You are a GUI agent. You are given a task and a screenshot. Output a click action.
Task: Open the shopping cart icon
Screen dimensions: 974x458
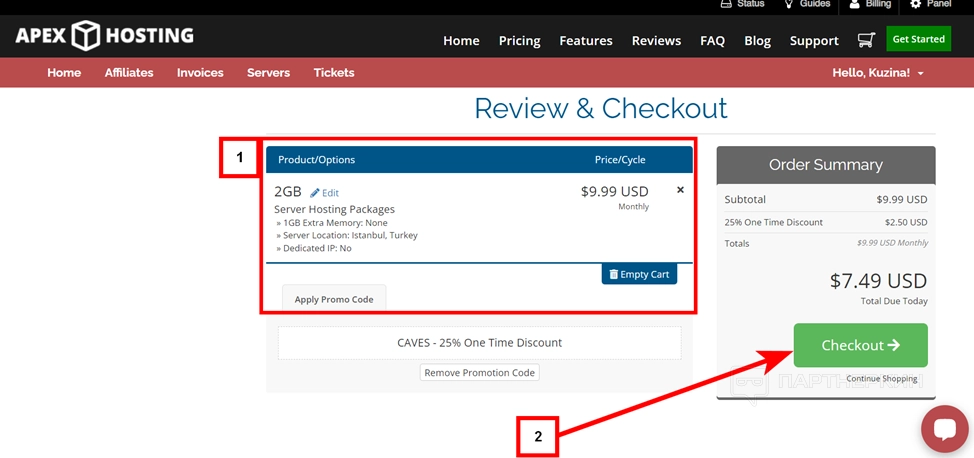(x=866, y=40)
